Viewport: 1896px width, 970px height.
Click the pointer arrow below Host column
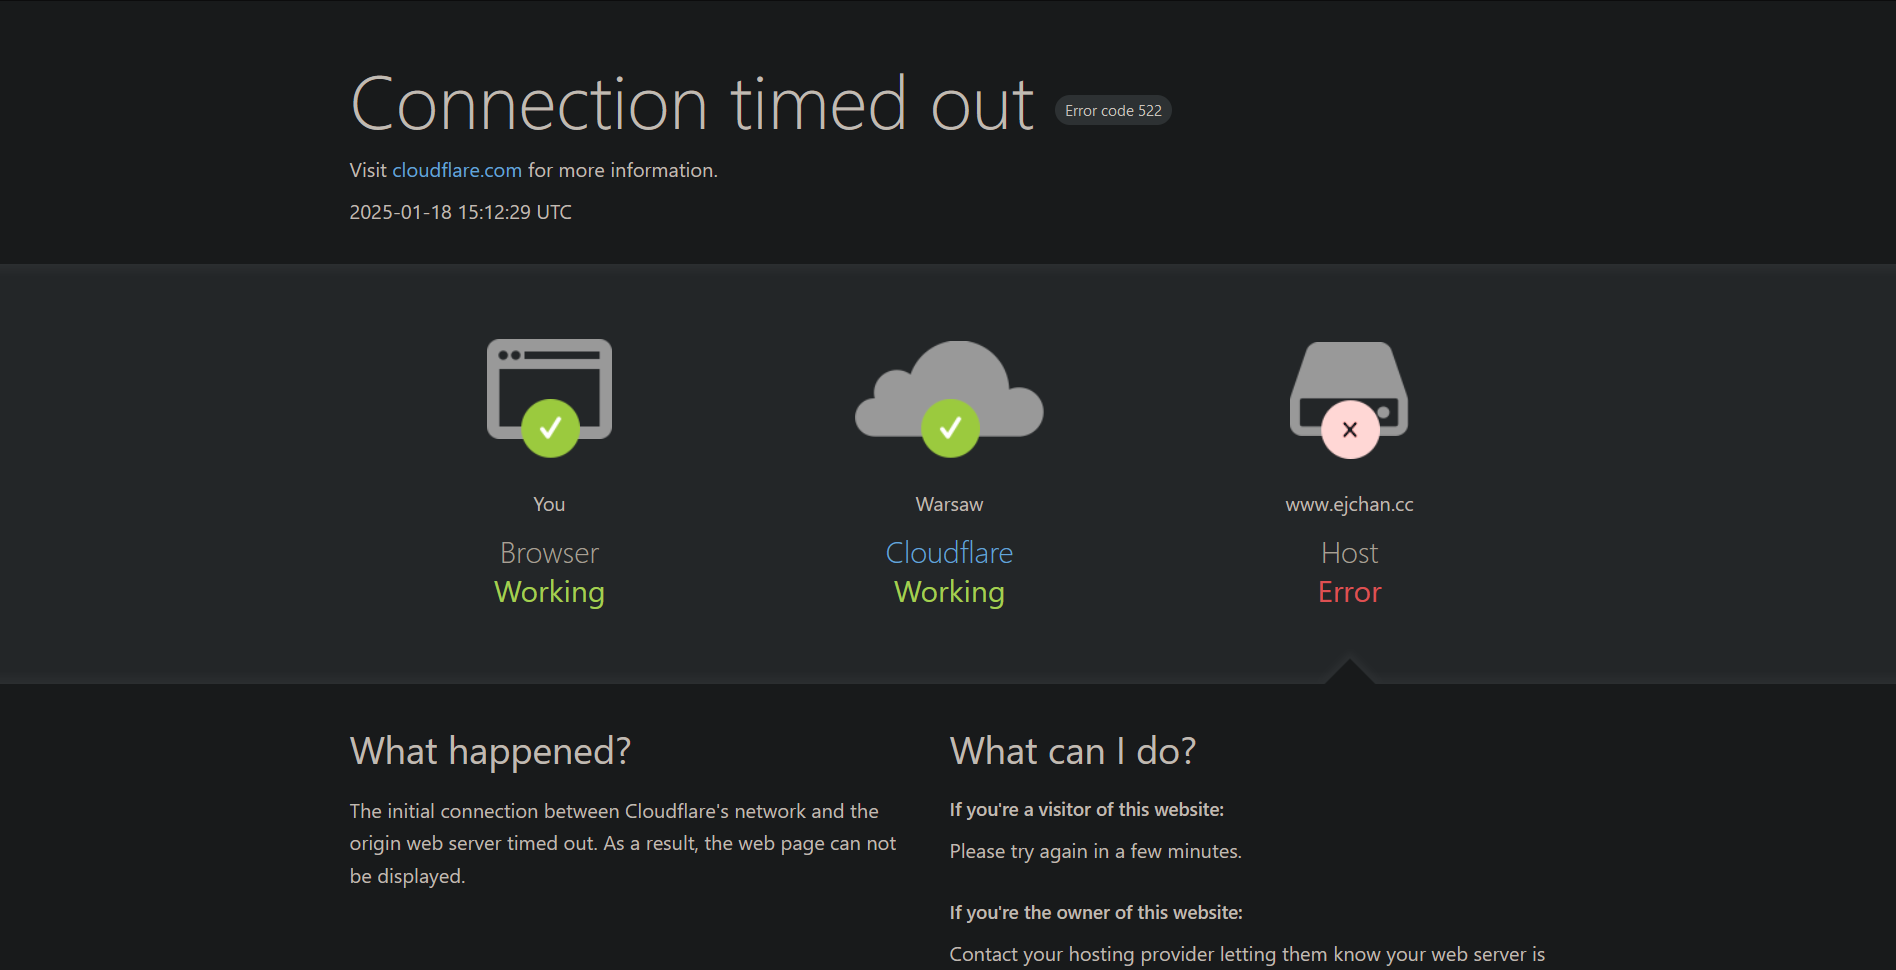pyautogui.click(x=1349, y=672)
